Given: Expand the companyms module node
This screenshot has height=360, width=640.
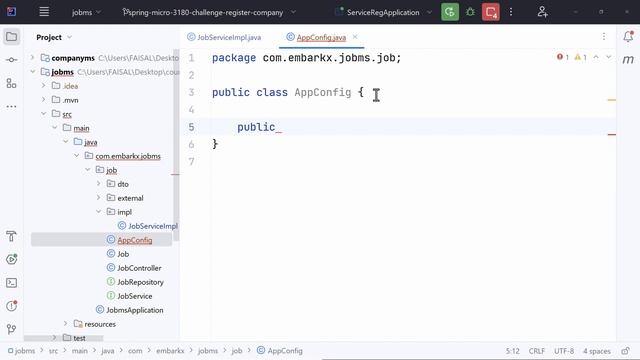Looking at the screenshot, I should pyautogui.click(x=33, y=58).
